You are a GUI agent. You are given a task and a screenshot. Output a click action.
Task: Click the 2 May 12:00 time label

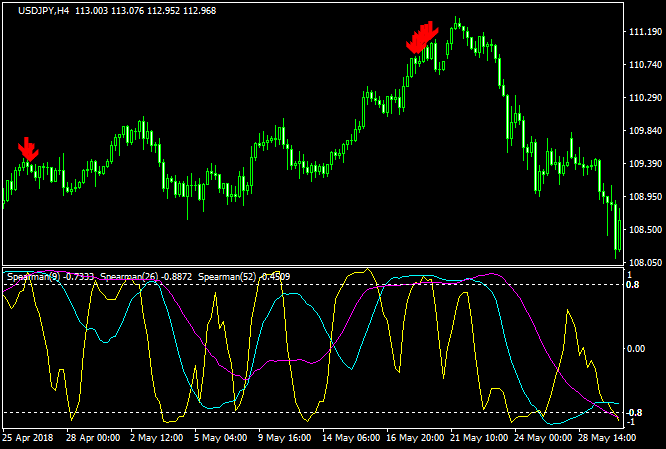pyautogui.click(x=156, y=438)
